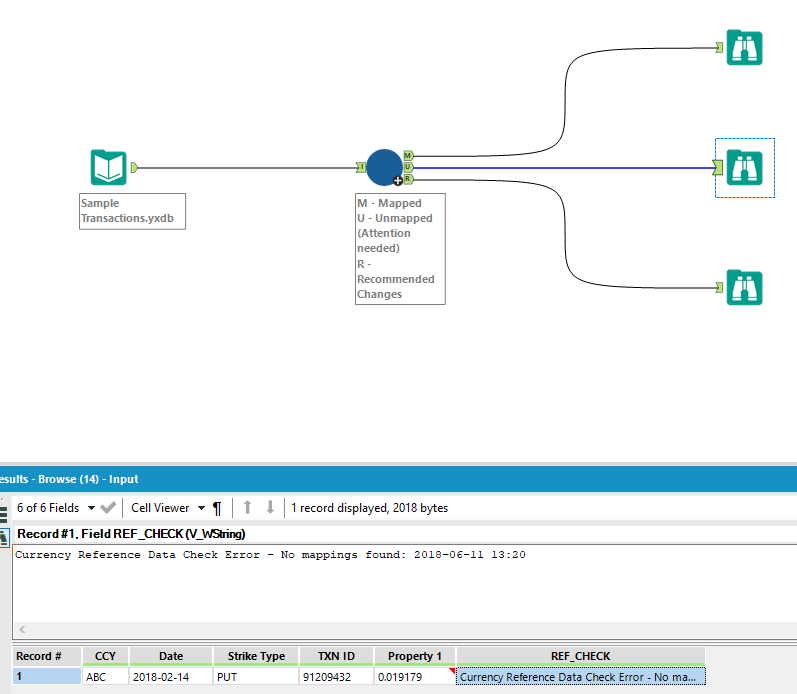Click the middle Browse tool input anchor
Viewport: 797px width, 694px height.
click(718, 167)
